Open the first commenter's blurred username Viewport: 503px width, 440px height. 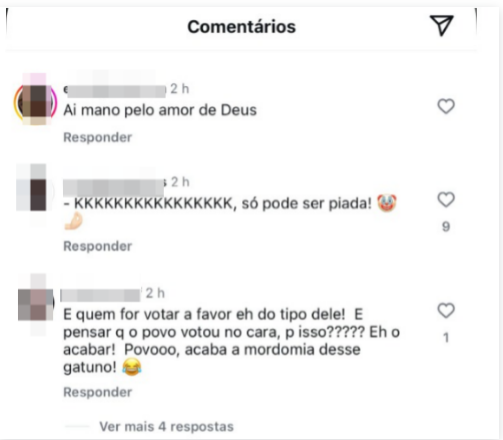click(x=115, y=90)
